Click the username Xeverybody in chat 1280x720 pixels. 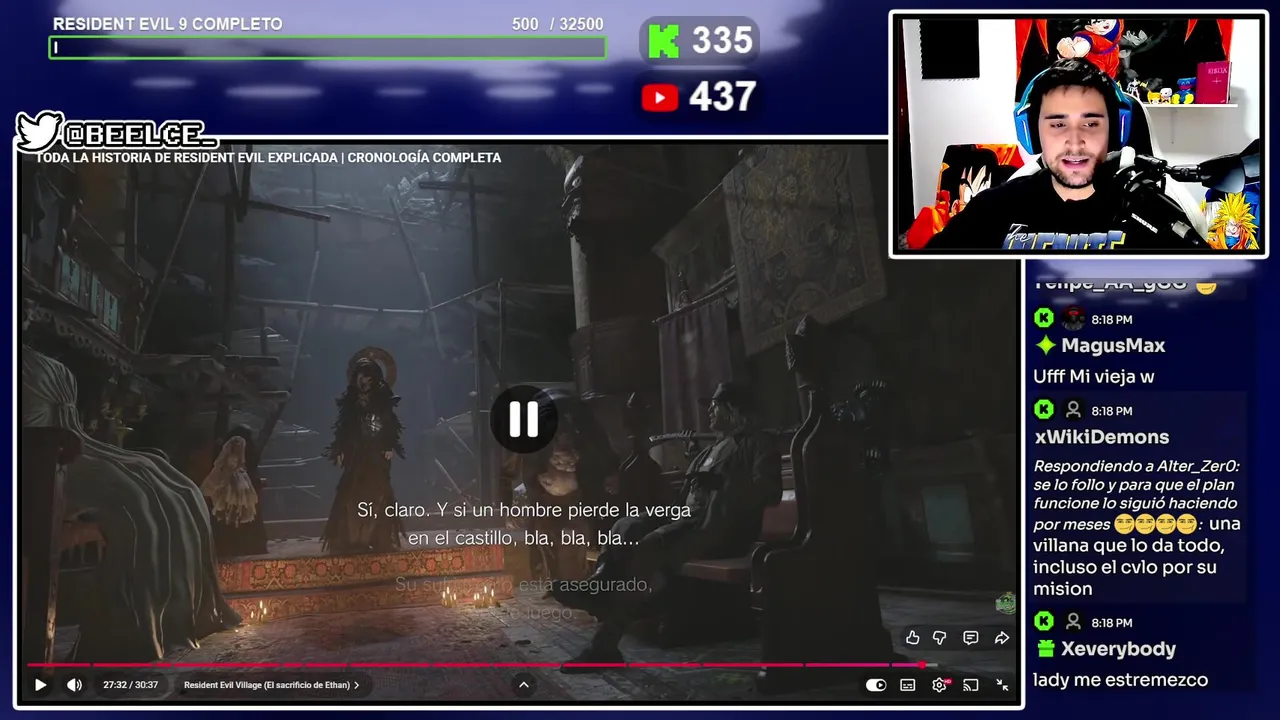[1118, 649]
